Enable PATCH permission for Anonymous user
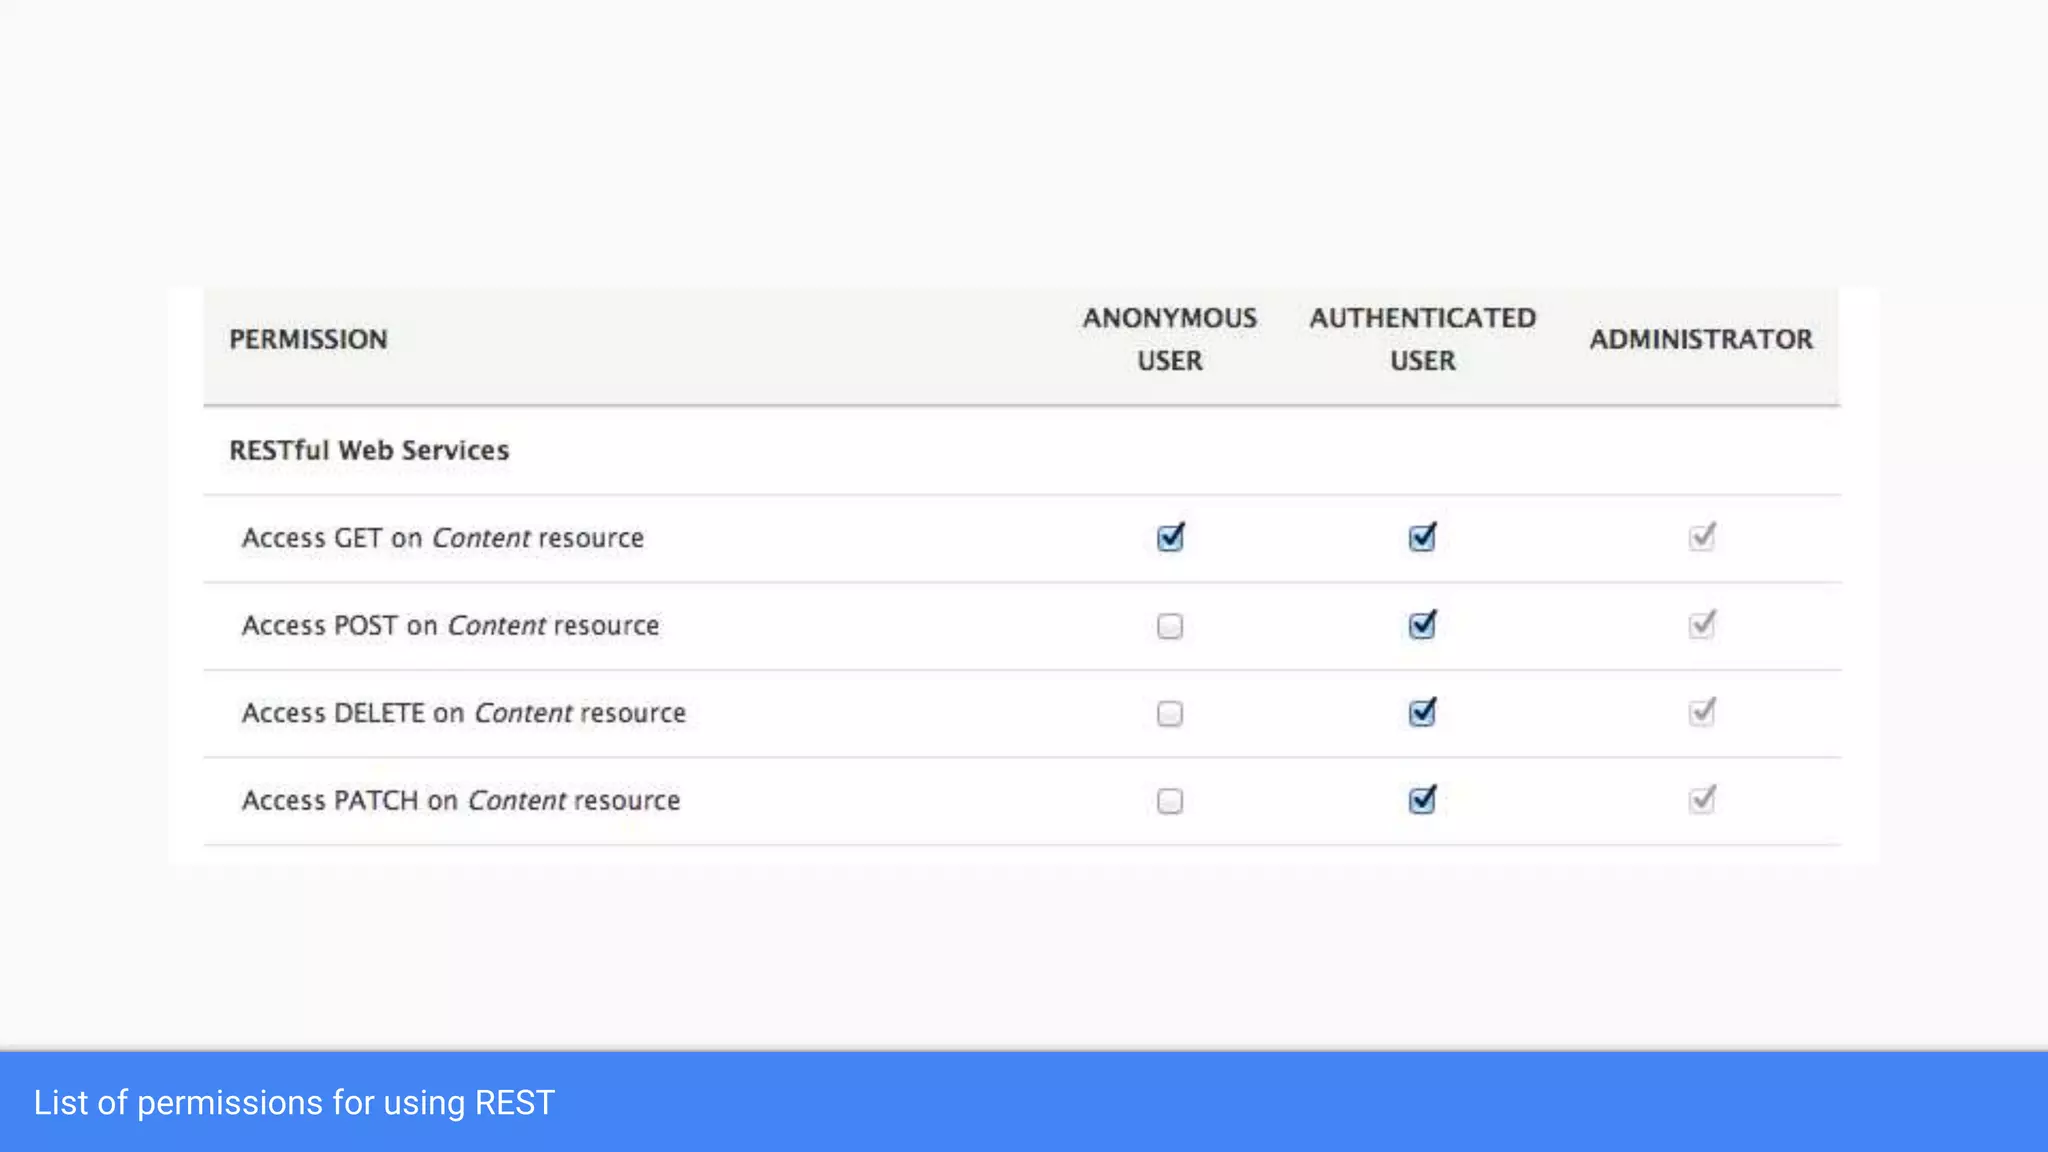This screenshot has width=2048, height=1152. (1170, 801)
